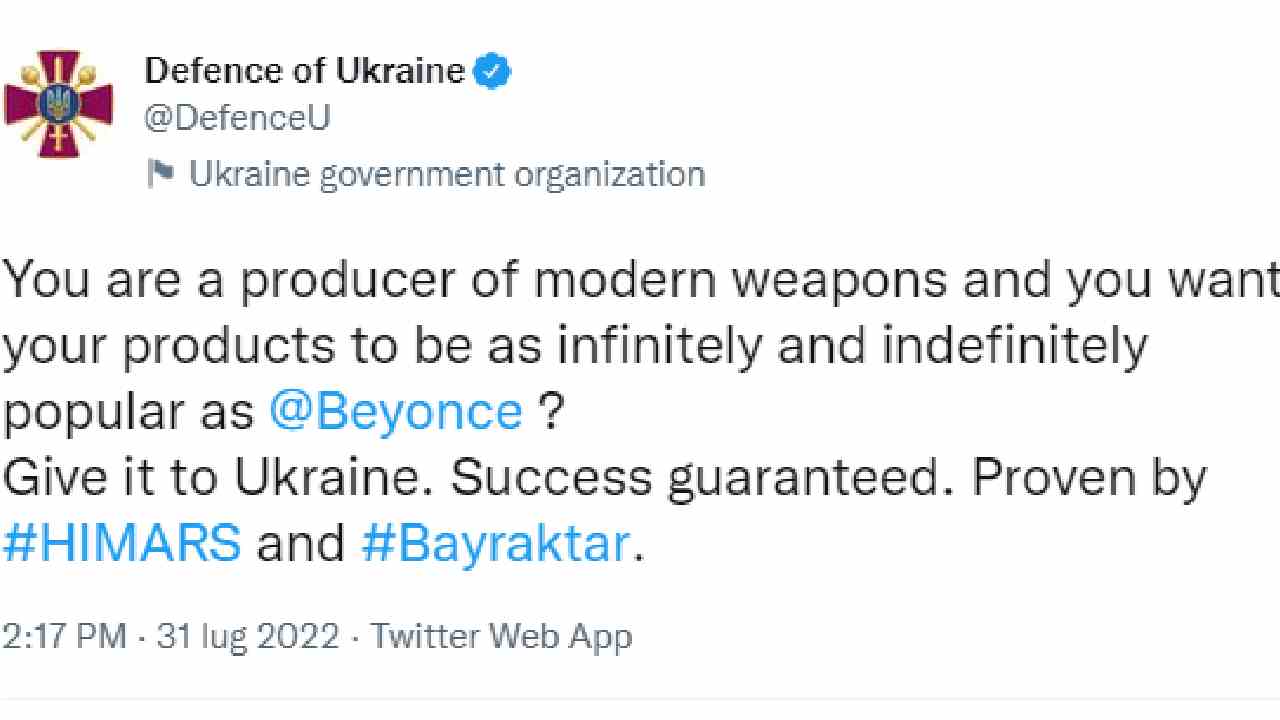
Task: Open the #Bayraktar hashtag
Action: pyautogui.click(x=495, y=545)
